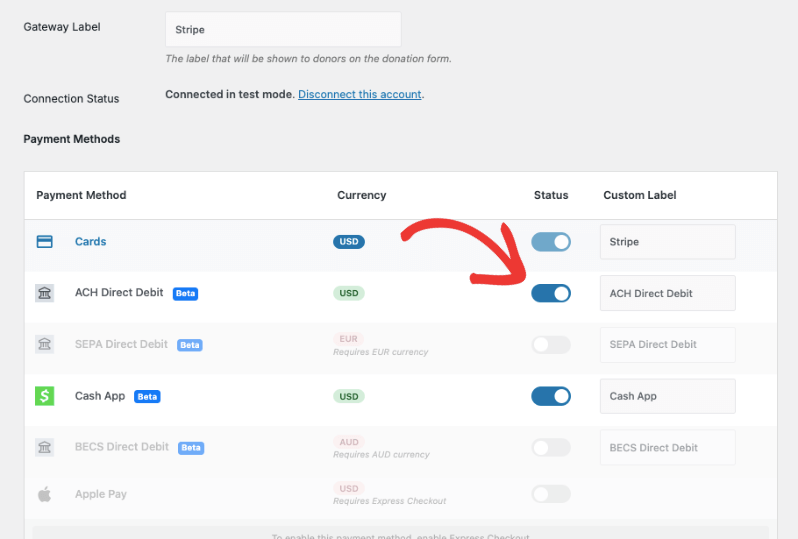Click 'Requires Express Checkout' note

[x=389, y=501]
